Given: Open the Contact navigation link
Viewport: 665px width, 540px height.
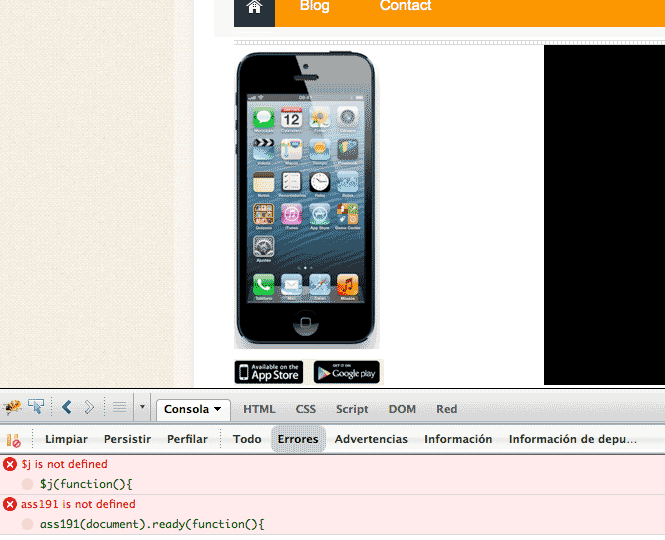Looking at the screenshot, I should [405, 6].
